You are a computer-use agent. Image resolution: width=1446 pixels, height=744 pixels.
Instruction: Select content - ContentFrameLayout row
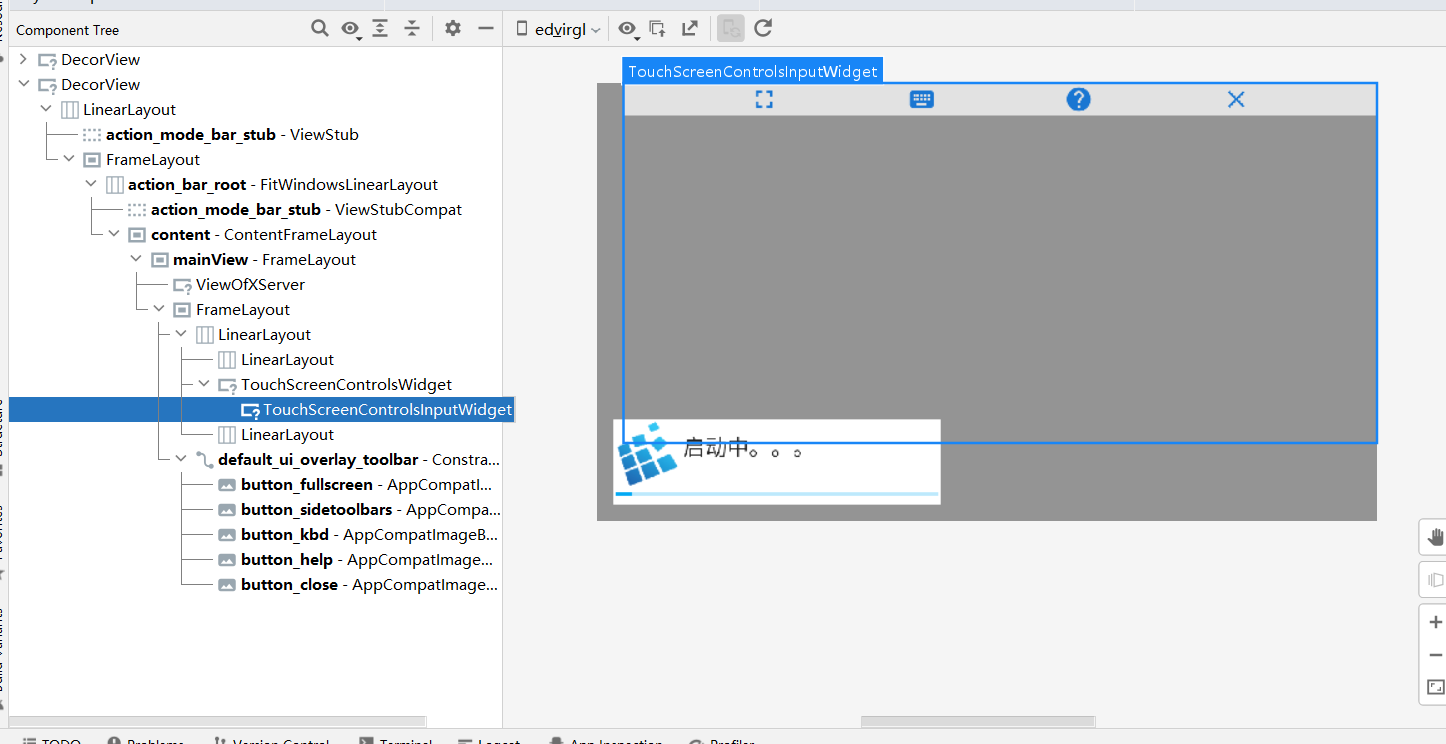tap(264, 234)
